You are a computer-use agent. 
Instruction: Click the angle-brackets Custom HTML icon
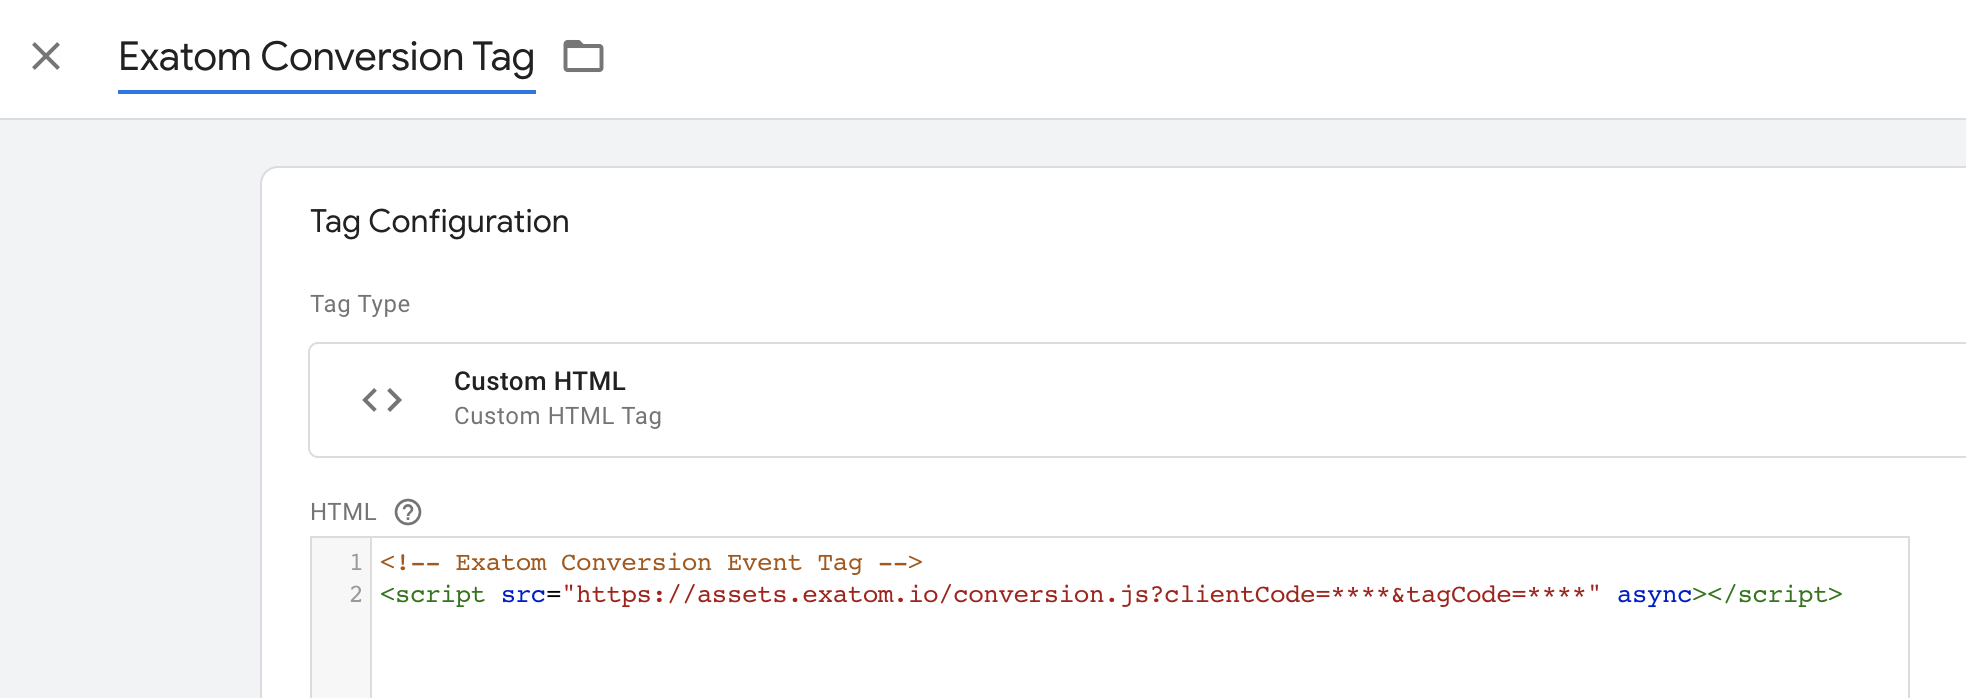[382, 400]
